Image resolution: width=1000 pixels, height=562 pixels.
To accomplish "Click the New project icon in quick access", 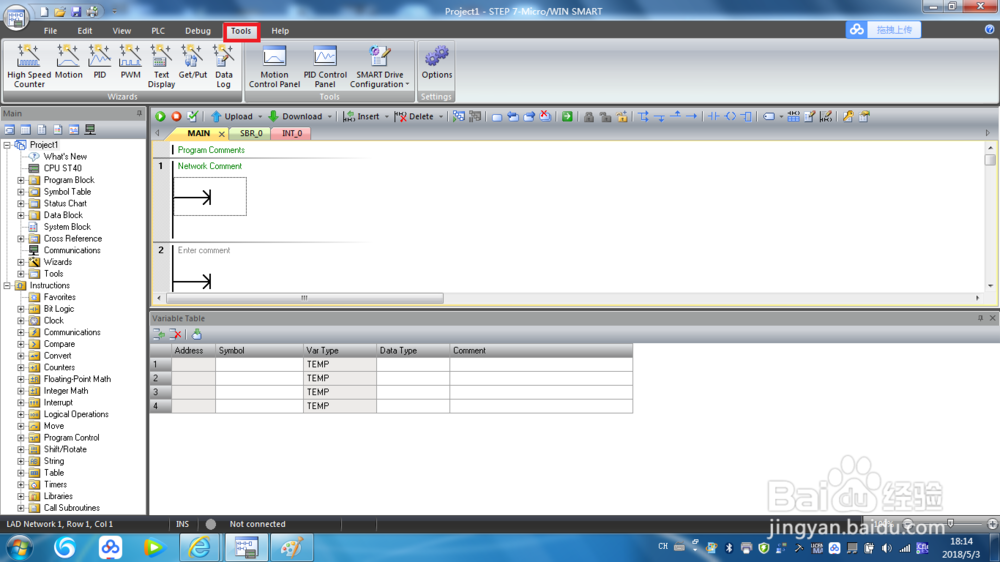I will click(x=44, y=11).
